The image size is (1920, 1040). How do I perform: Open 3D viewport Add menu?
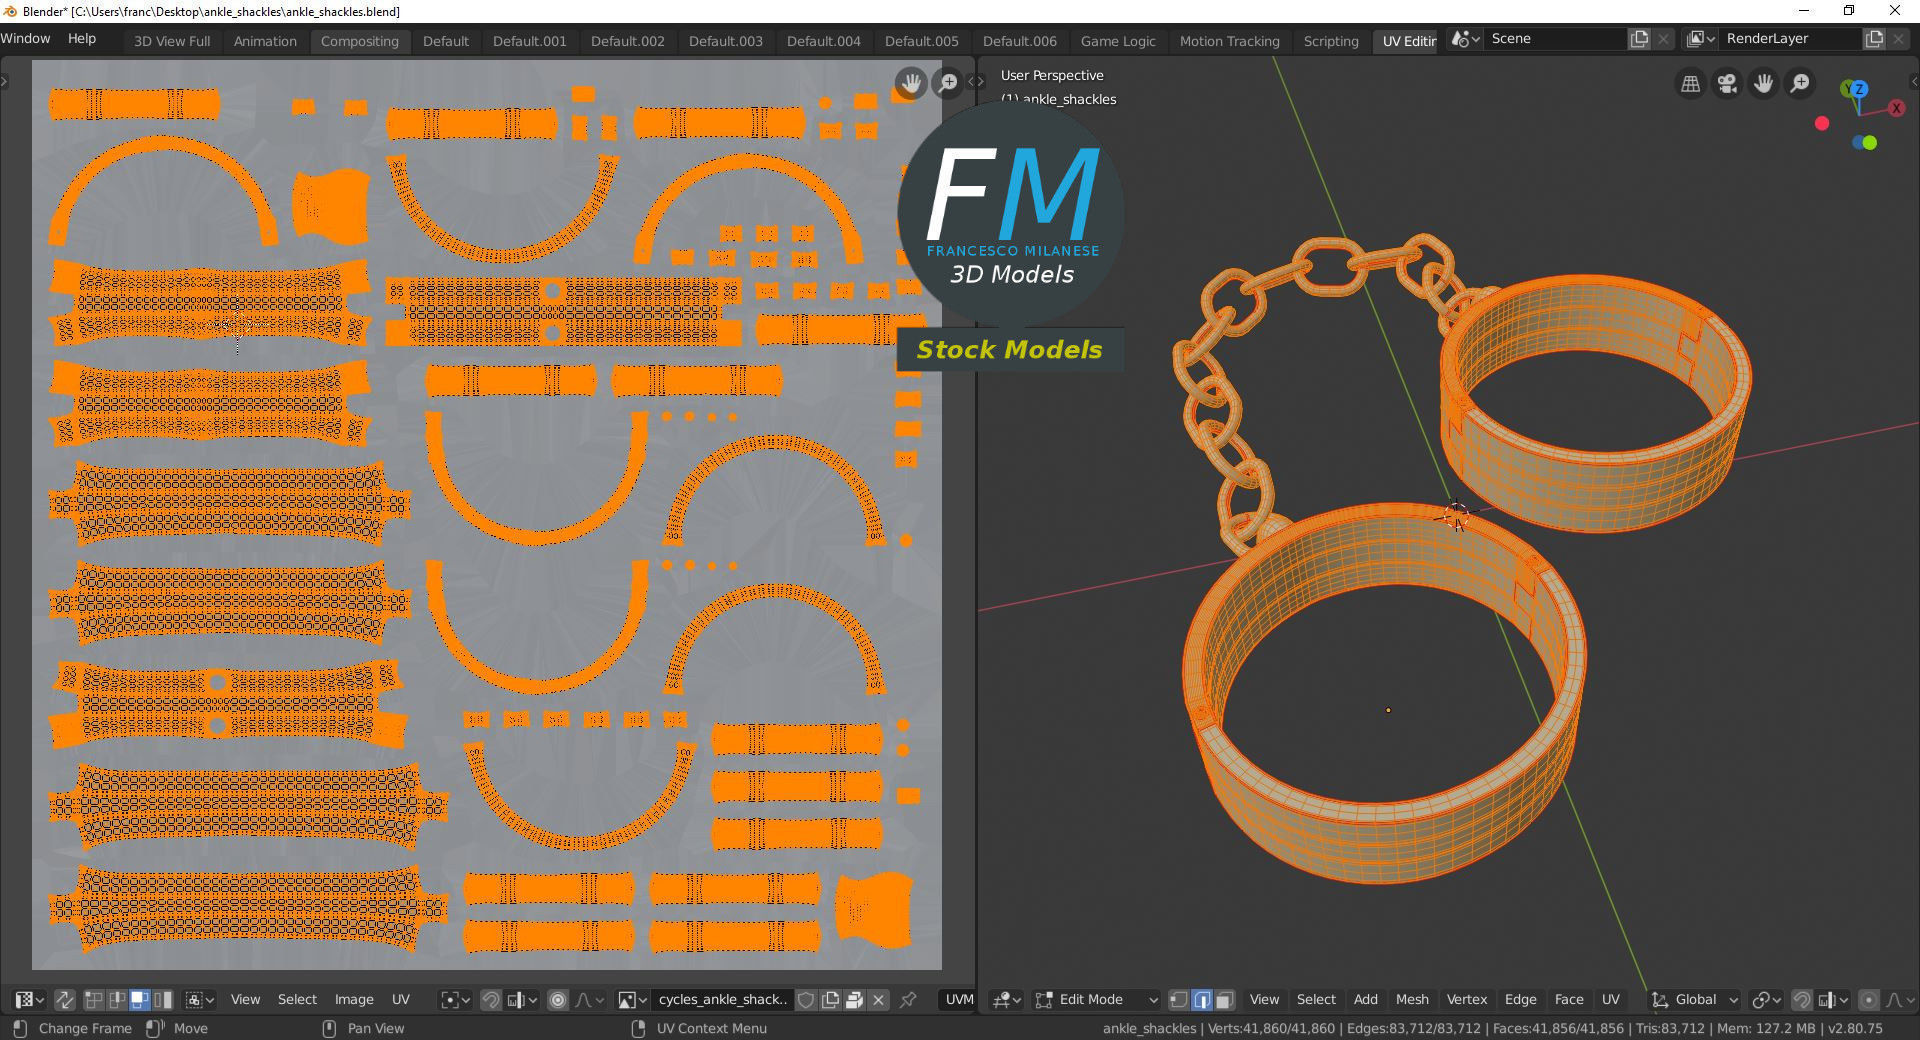pos(1366,999)
